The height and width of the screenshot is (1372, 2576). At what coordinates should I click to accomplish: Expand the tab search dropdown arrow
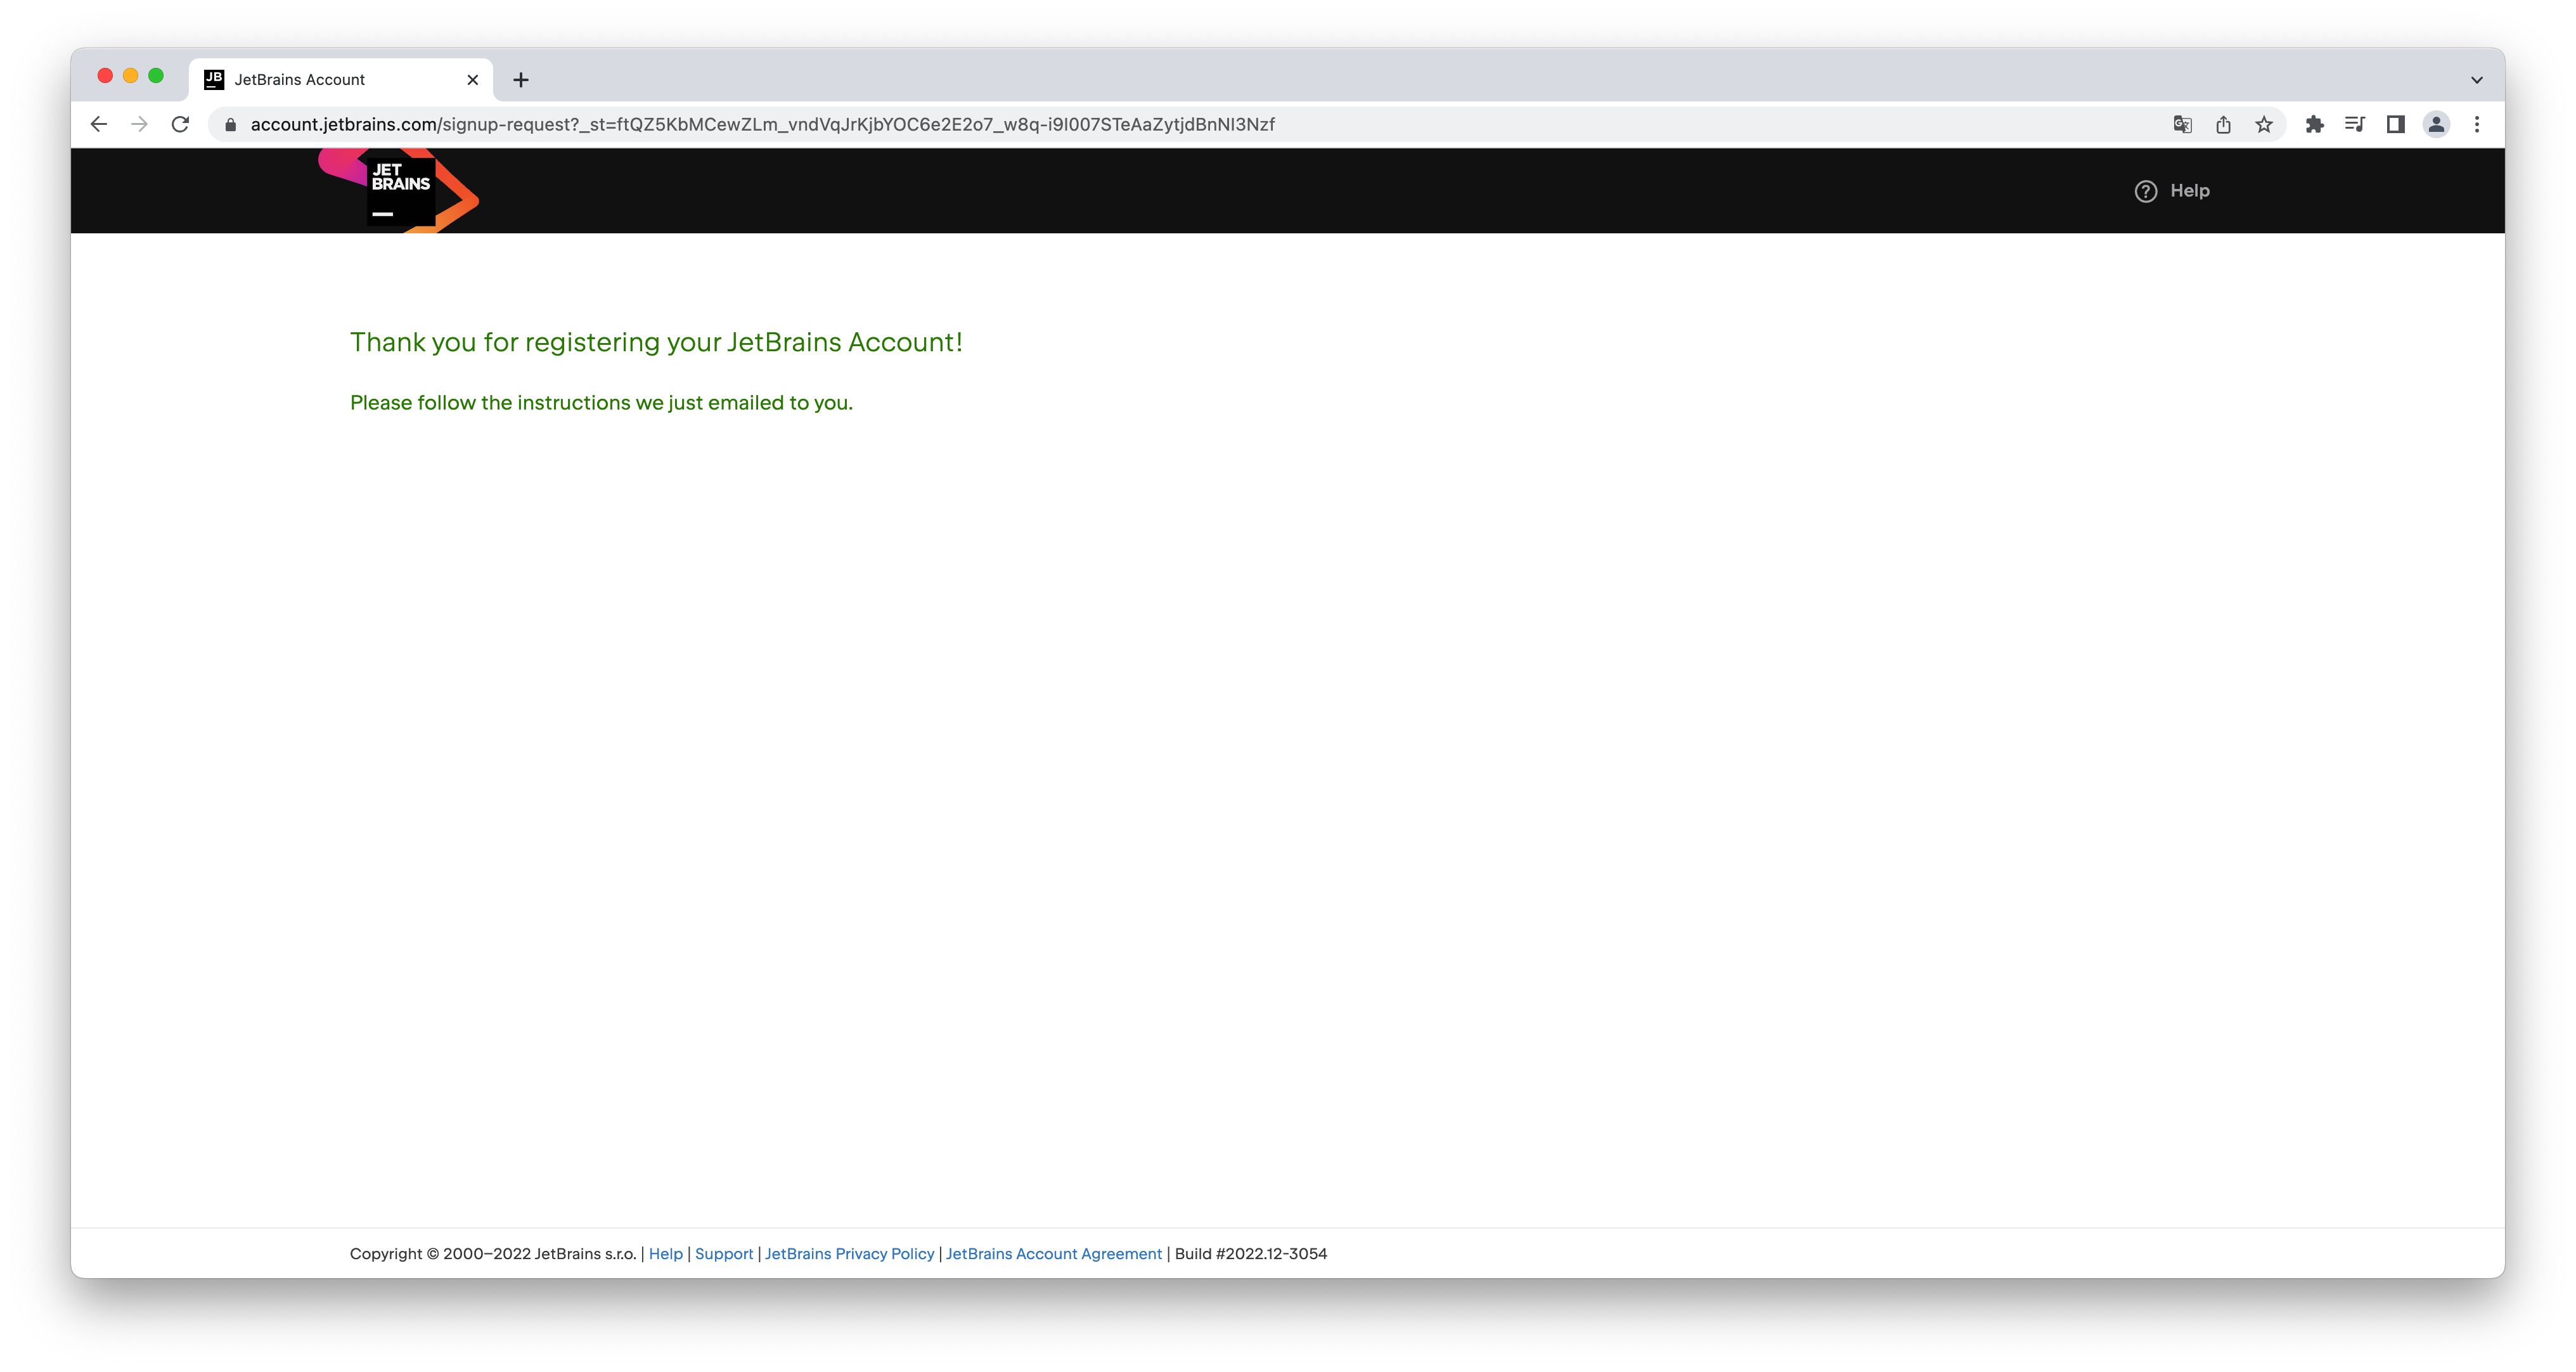(x=2477, y=80)
